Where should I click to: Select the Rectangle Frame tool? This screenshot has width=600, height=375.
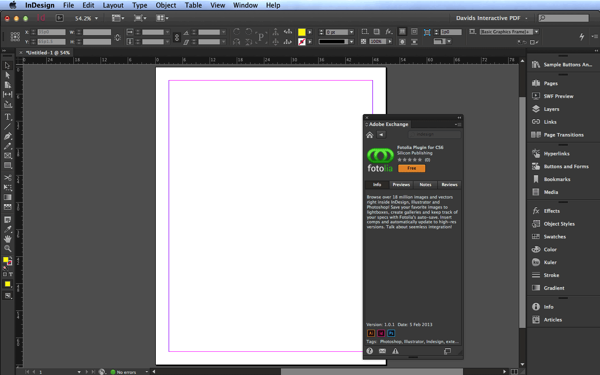(x=7, y=156)
